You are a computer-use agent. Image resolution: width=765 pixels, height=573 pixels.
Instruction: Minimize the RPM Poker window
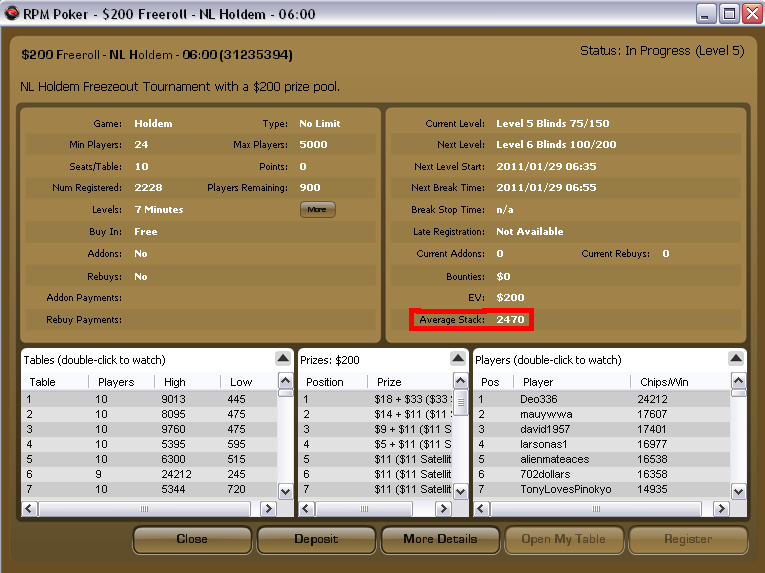pos(706,14)
